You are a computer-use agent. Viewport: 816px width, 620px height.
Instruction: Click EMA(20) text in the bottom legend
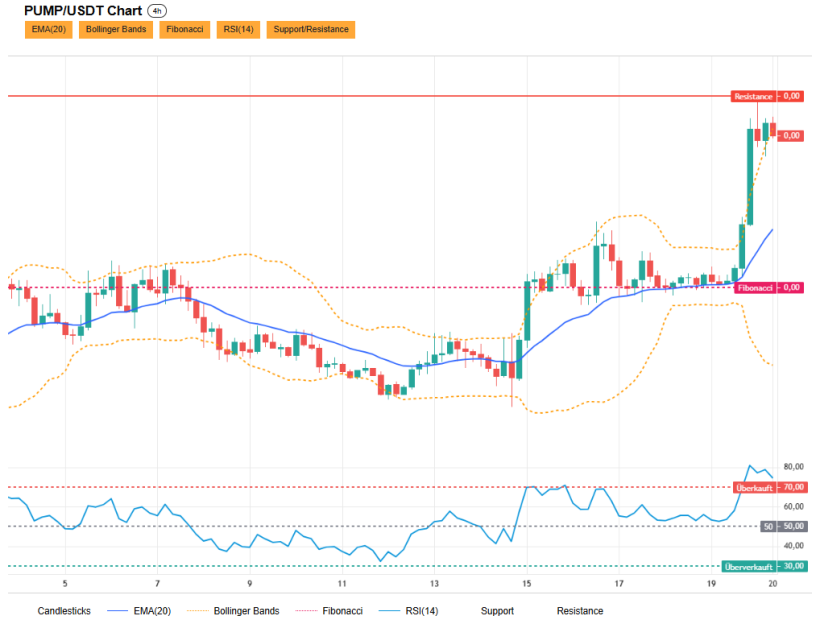pos(152,611)
